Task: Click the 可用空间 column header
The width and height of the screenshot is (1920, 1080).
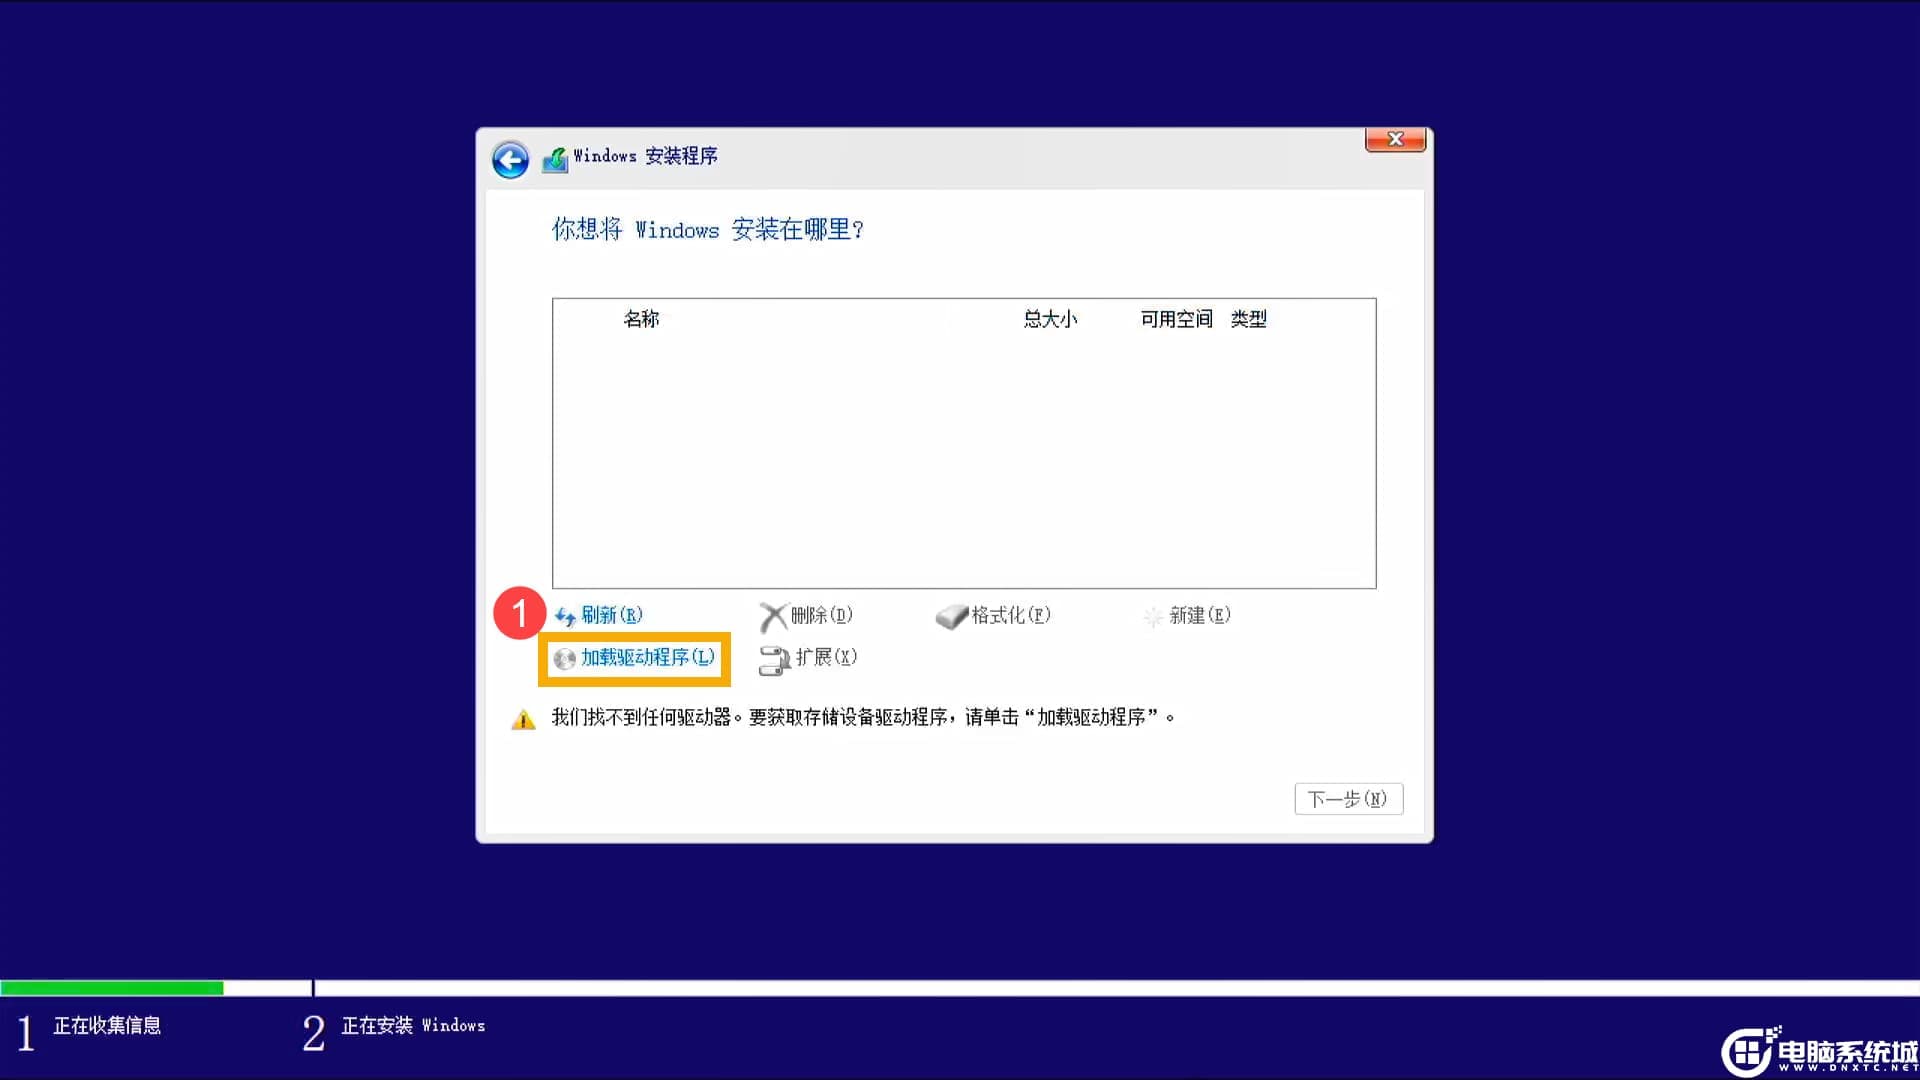Action: coord(1176,319)
